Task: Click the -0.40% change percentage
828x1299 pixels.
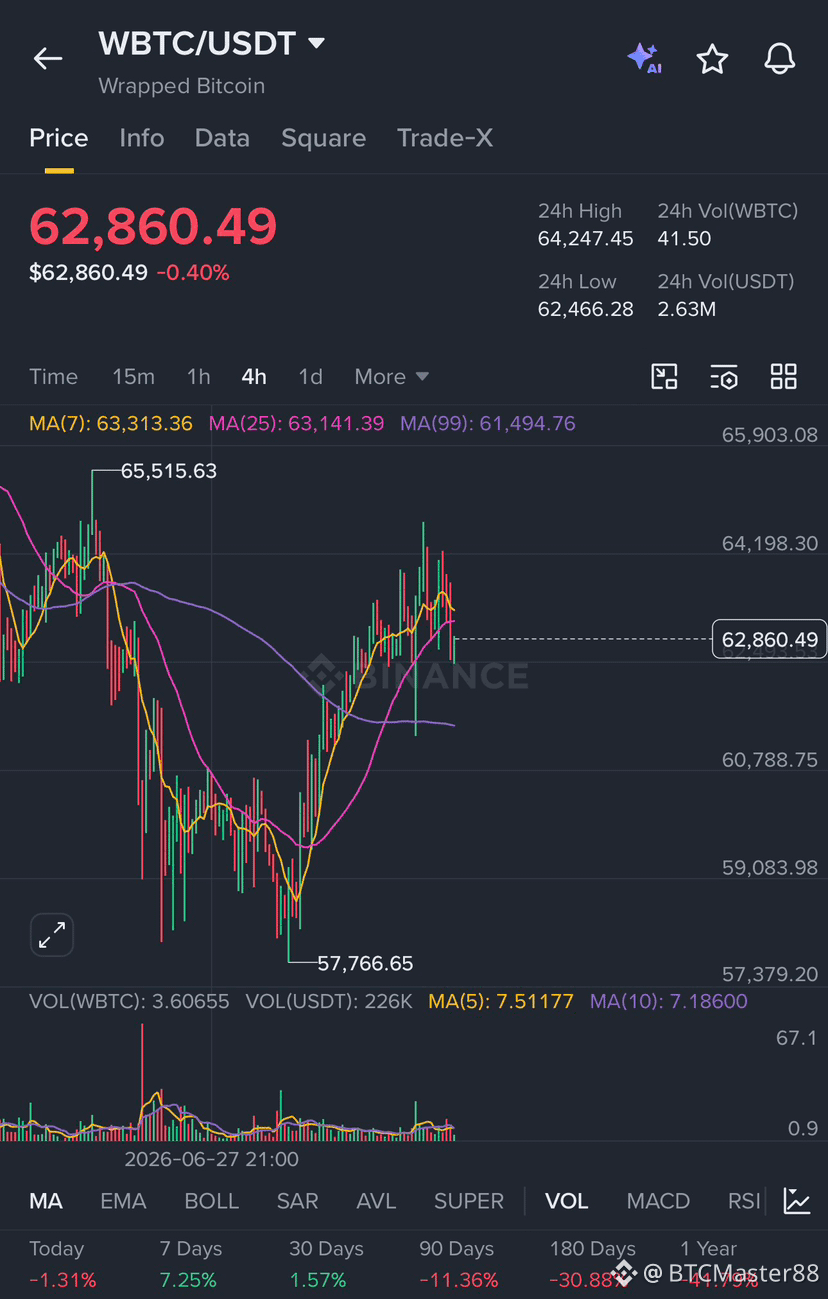Action: tap(193, 273)
